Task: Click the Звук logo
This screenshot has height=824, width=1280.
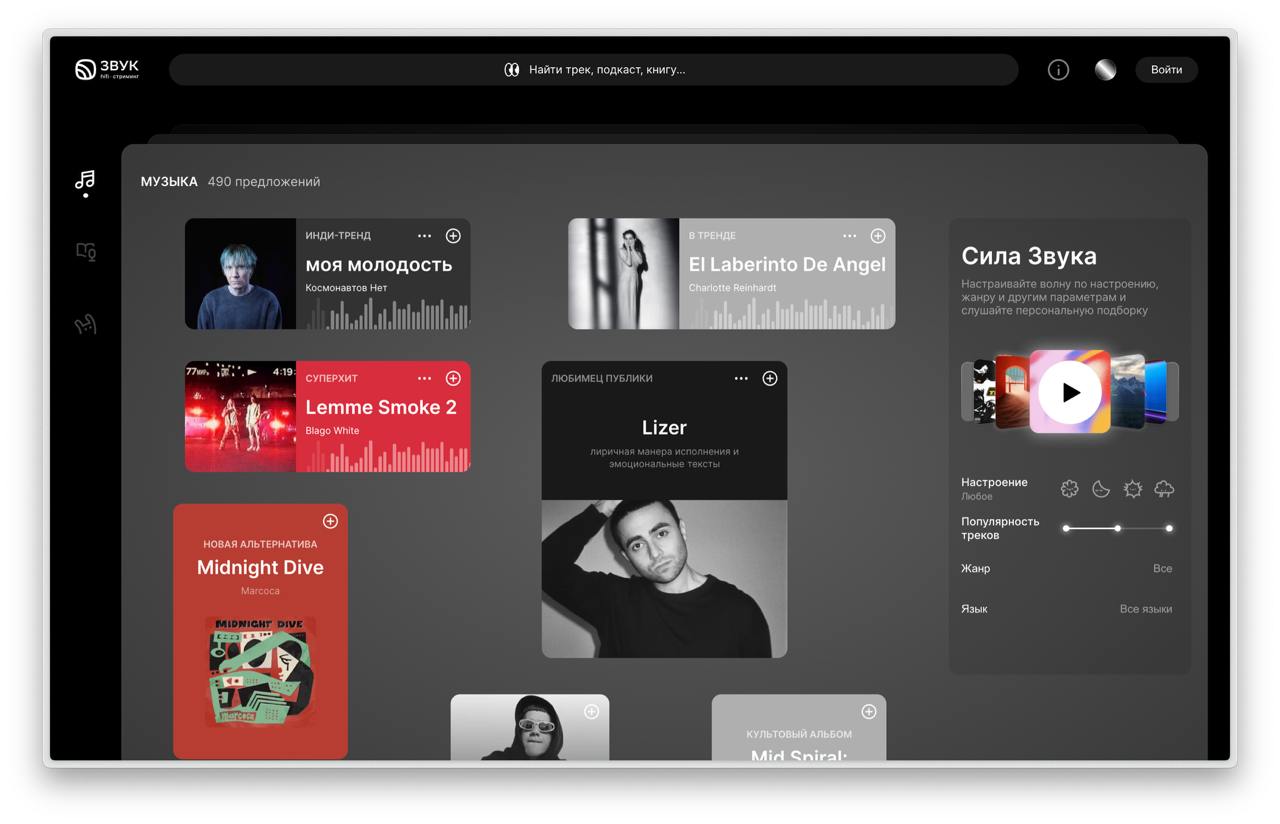Action: (107, 69)
